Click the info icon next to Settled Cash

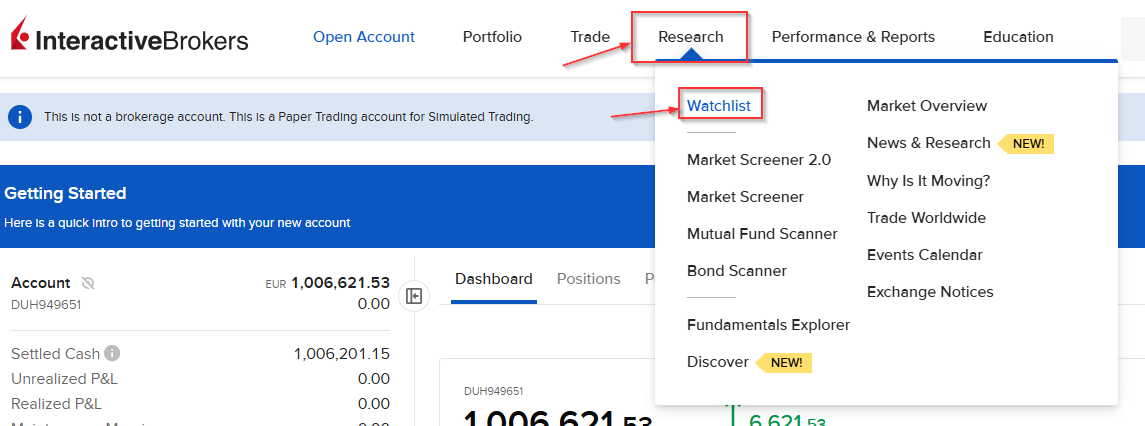pyautogui.click(x=112, y=354)
